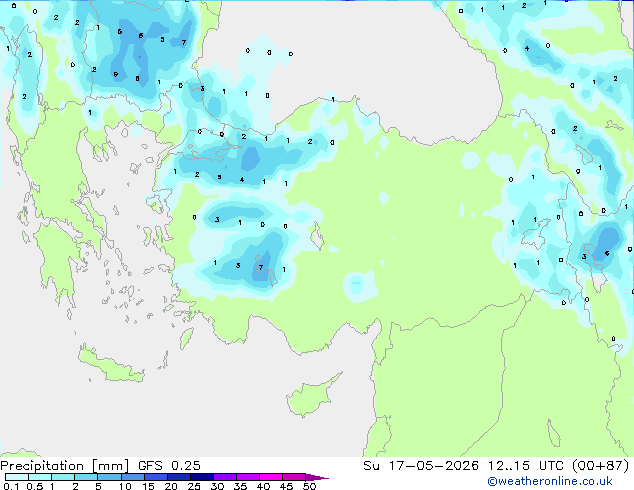Select magenta legend swatch between 40 and 45

[x=271, y=477]
